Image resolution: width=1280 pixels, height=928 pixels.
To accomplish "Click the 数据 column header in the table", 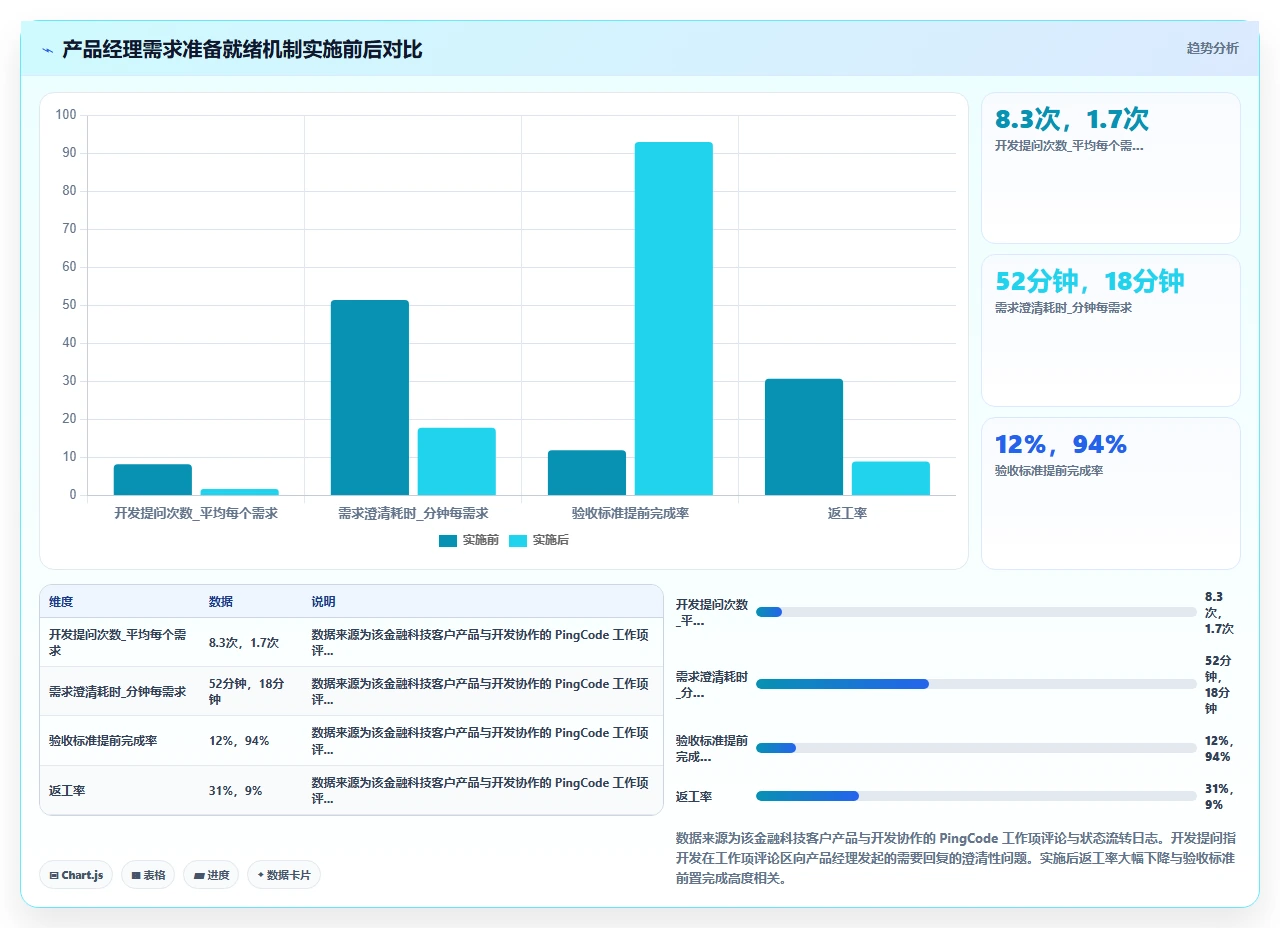I will click(x=221, y=602).
